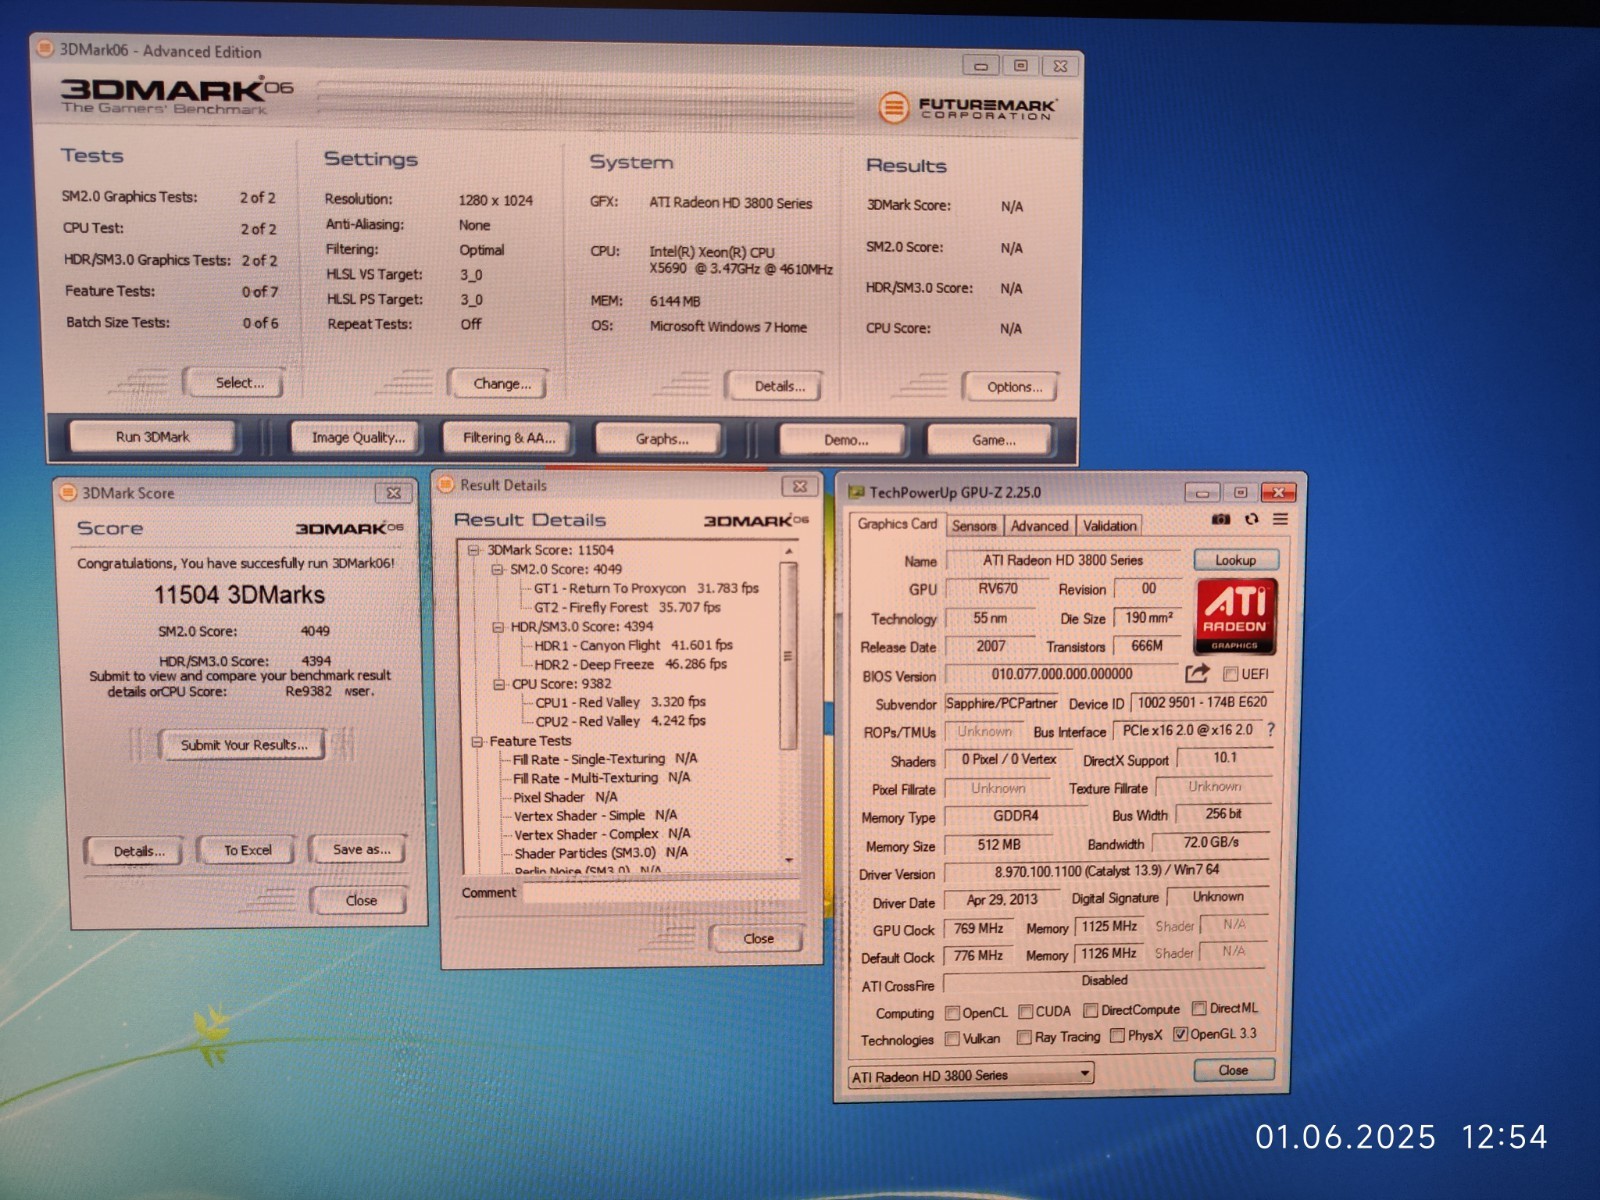Collapse the 3DMark Score: 11504 tree node
The image size is (1600, 1200).
coord(476,550)
